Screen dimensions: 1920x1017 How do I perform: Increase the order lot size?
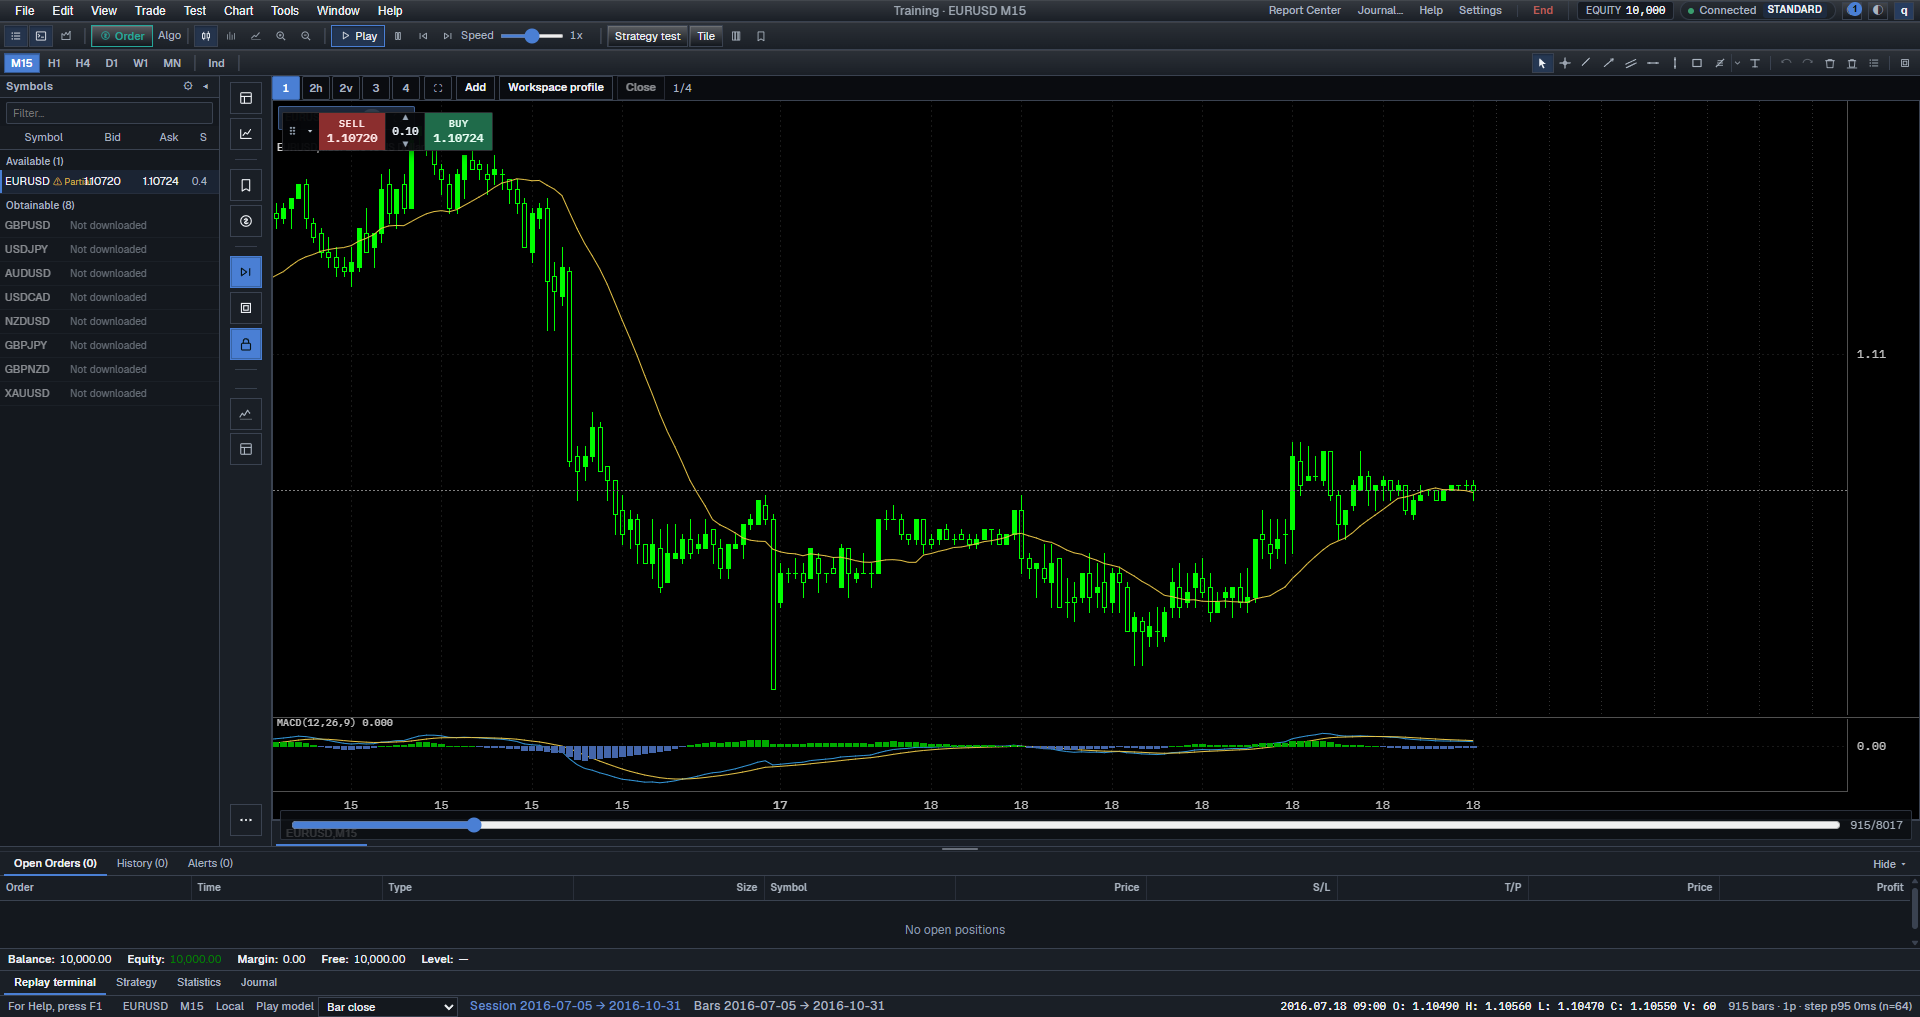coord(405,118)
